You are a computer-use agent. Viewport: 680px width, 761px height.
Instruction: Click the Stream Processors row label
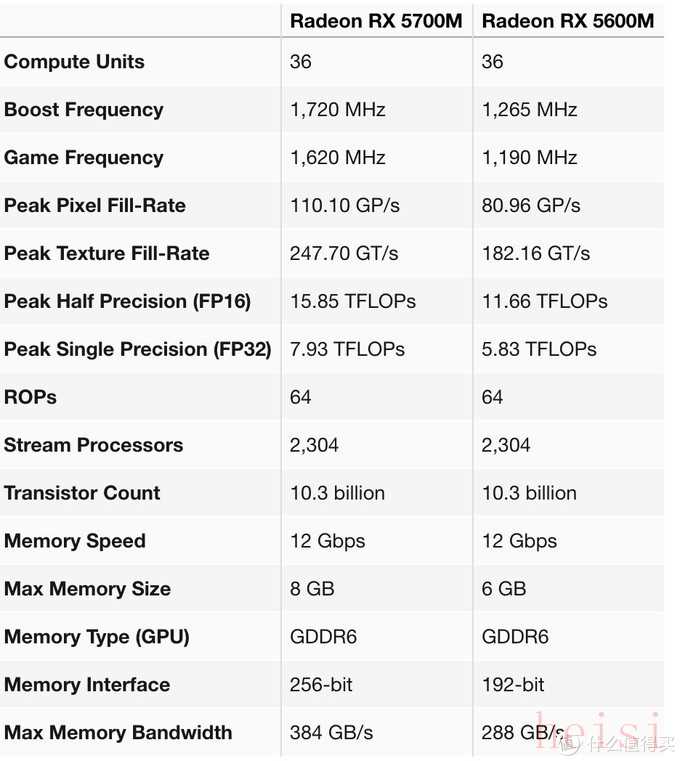pyautogui.click(x=93, y=446)
